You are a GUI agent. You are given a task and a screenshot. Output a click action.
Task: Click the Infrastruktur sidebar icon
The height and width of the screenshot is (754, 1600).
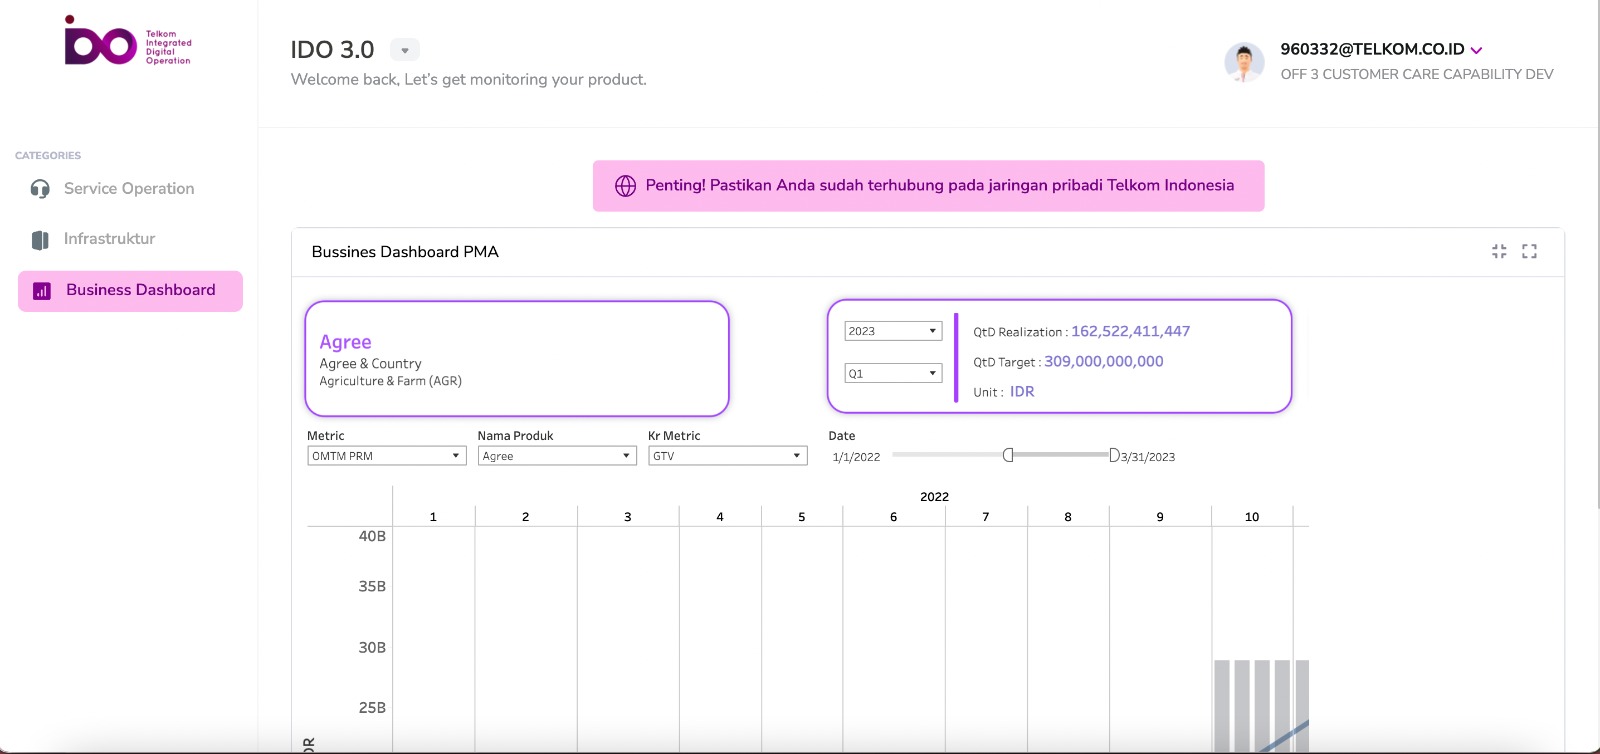(40, 240)
